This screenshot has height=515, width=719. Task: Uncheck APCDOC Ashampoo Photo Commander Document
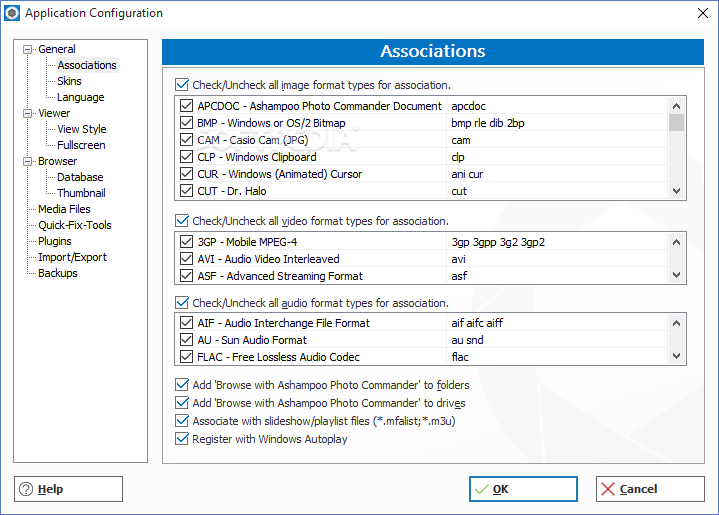click(x=186, y=106)
